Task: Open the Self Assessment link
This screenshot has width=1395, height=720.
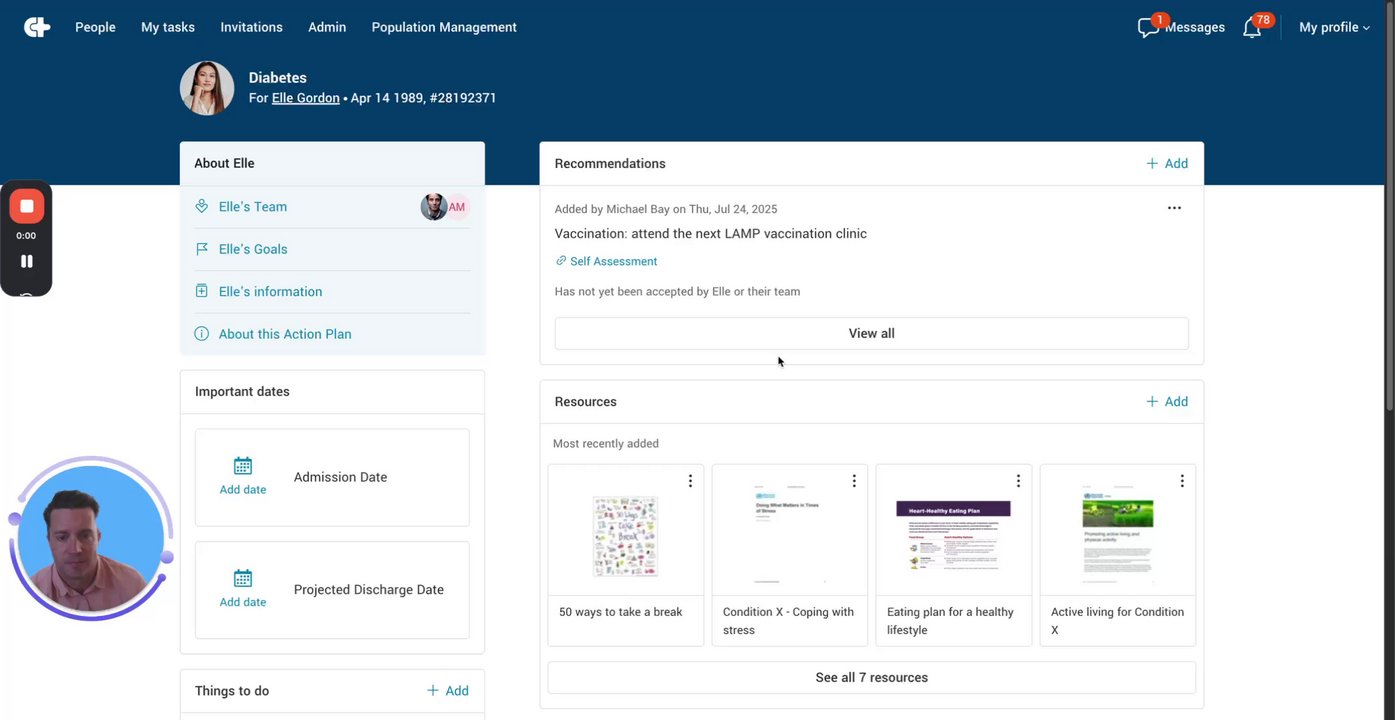Action: pos(613,261)
